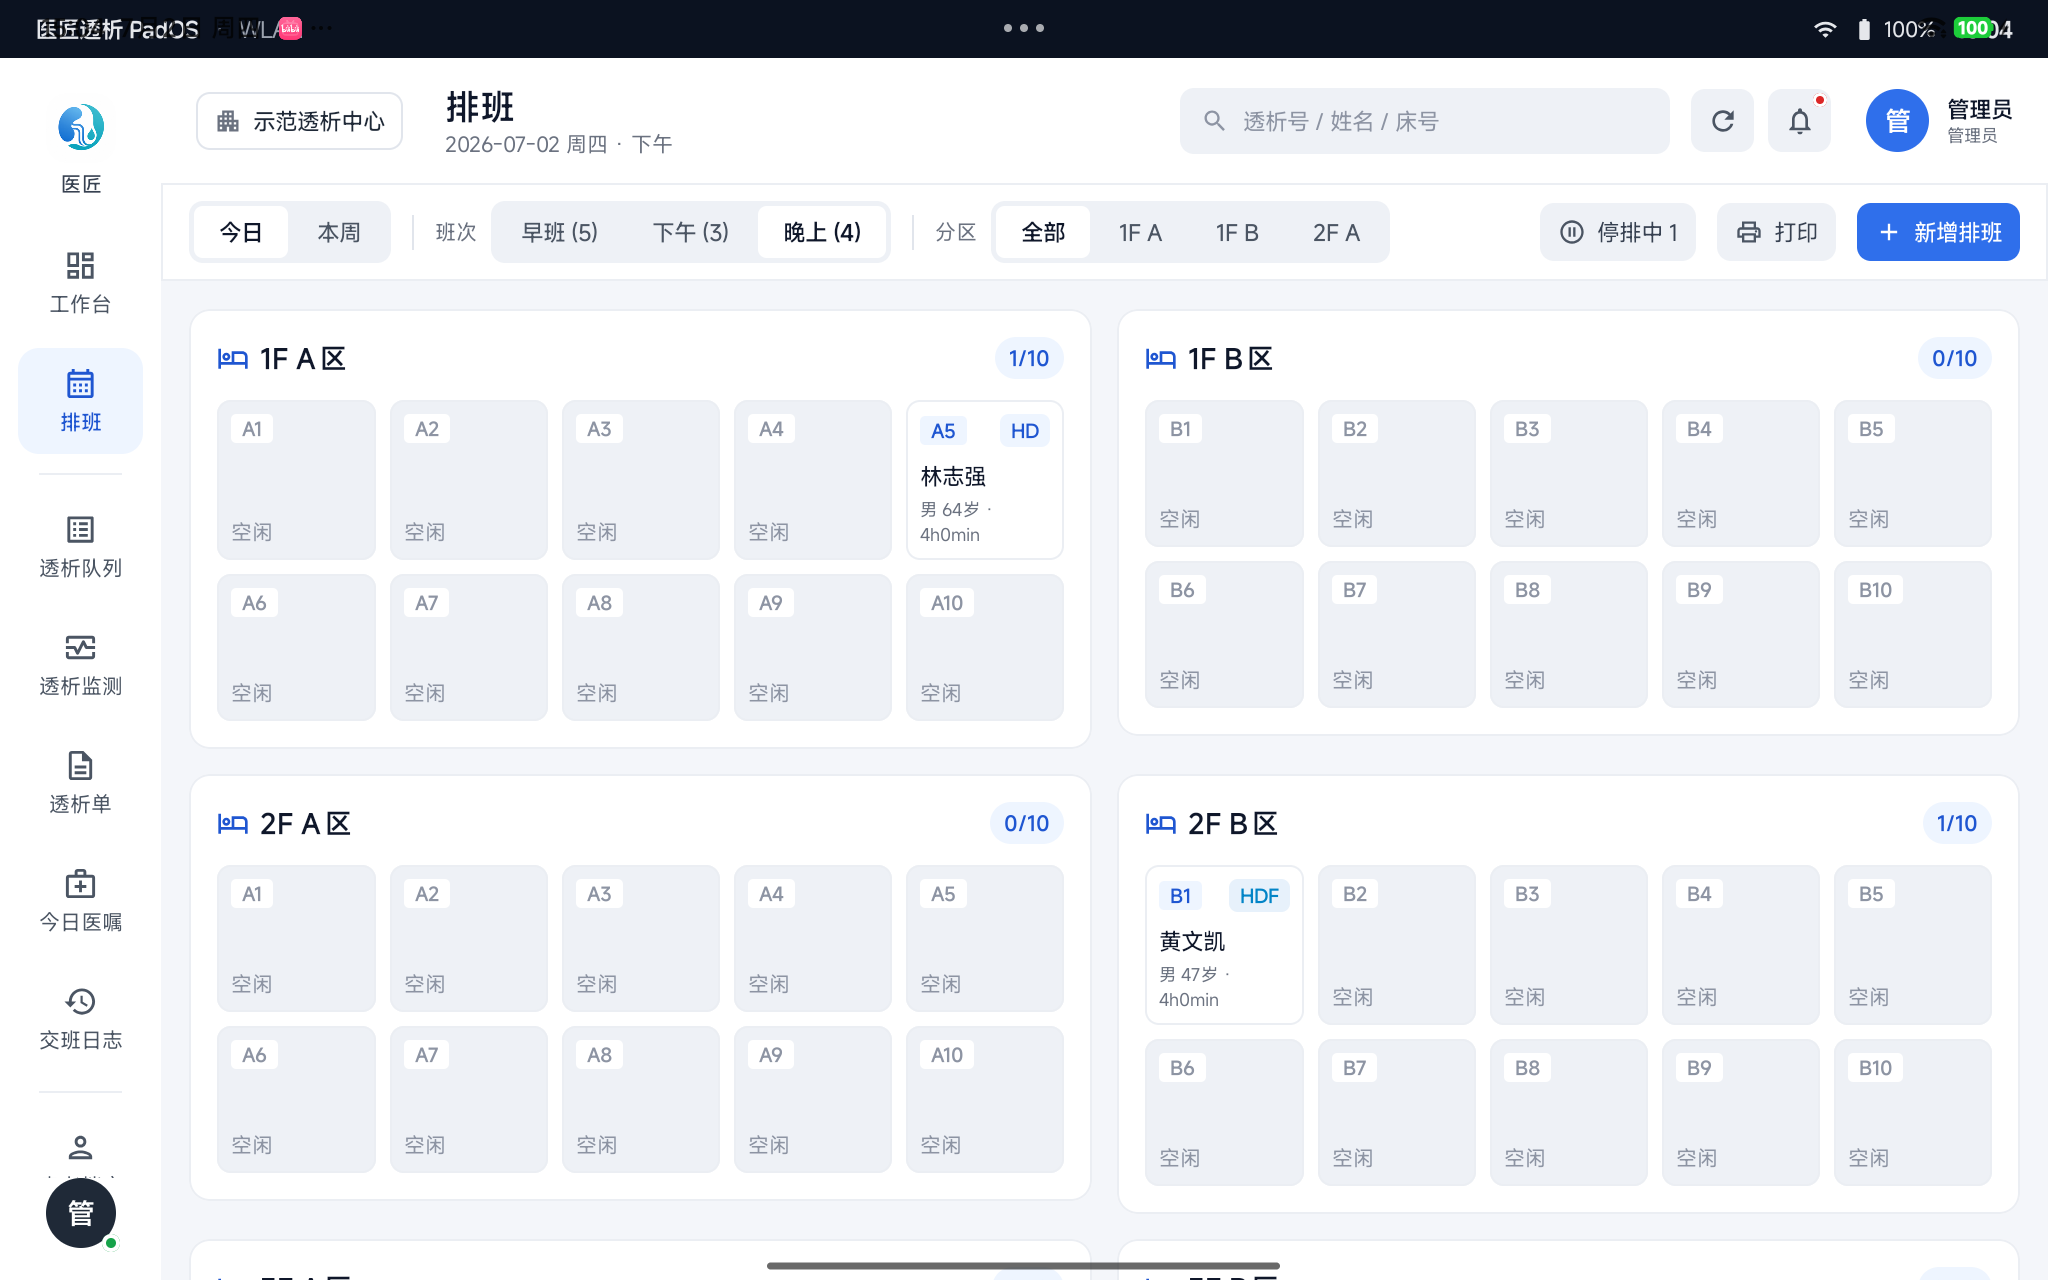Click the 医匠 app logo
2048x1280 pixels.
click(x=81, y=127)
